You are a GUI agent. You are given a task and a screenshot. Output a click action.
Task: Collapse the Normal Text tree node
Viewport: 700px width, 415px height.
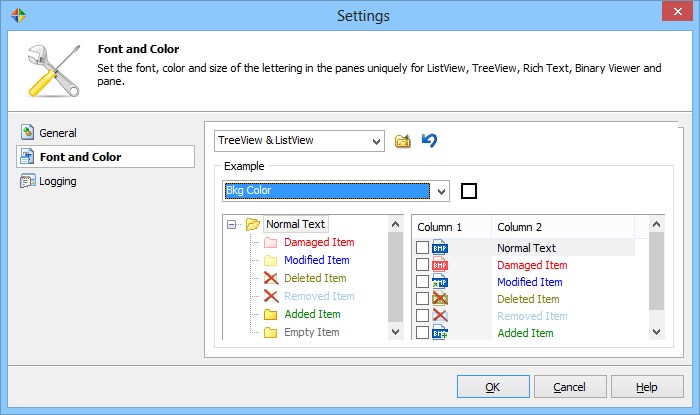[232, 225]
